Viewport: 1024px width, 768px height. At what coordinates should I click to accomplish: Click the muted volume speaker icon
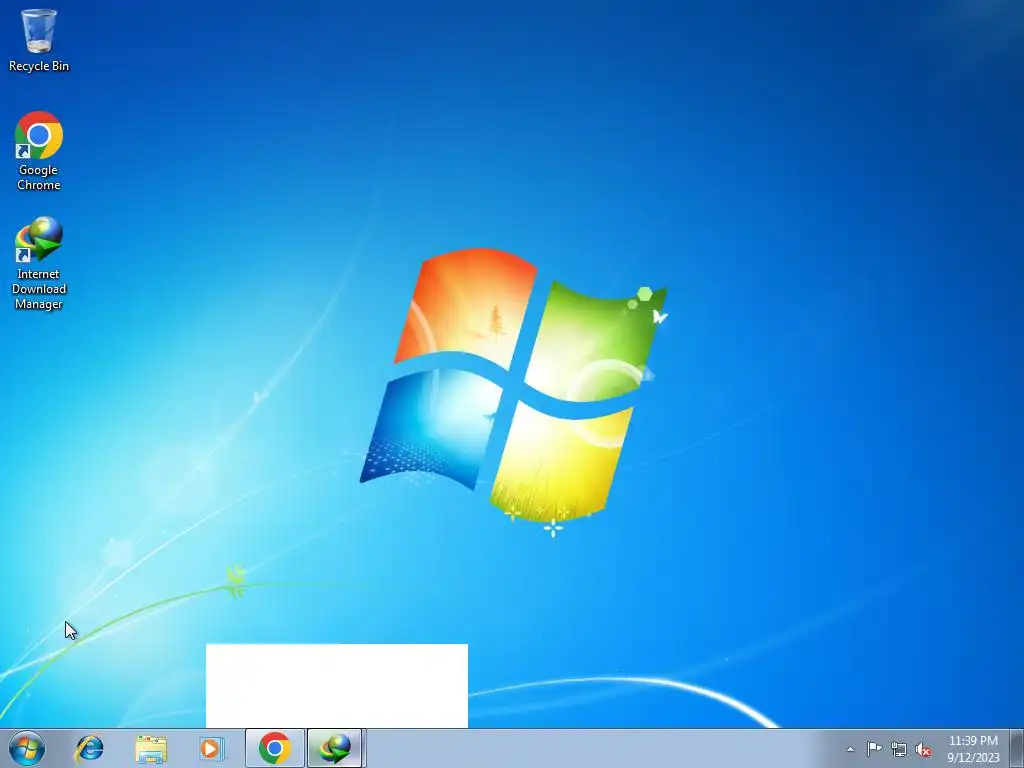click(923, 750)
